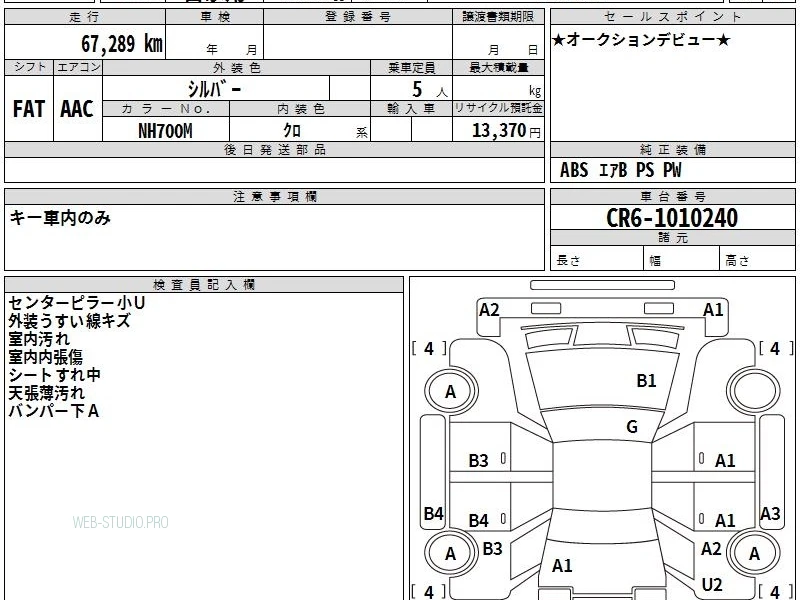Click the 検査員記入欄 header
The height and width of the screenshot is (600, 800).
[x=204, y=285]
